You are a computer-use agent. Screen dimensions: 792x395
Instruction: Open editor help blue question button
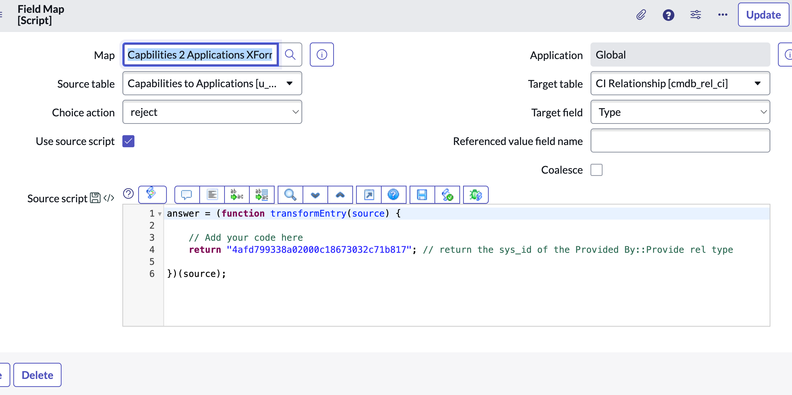393,194
